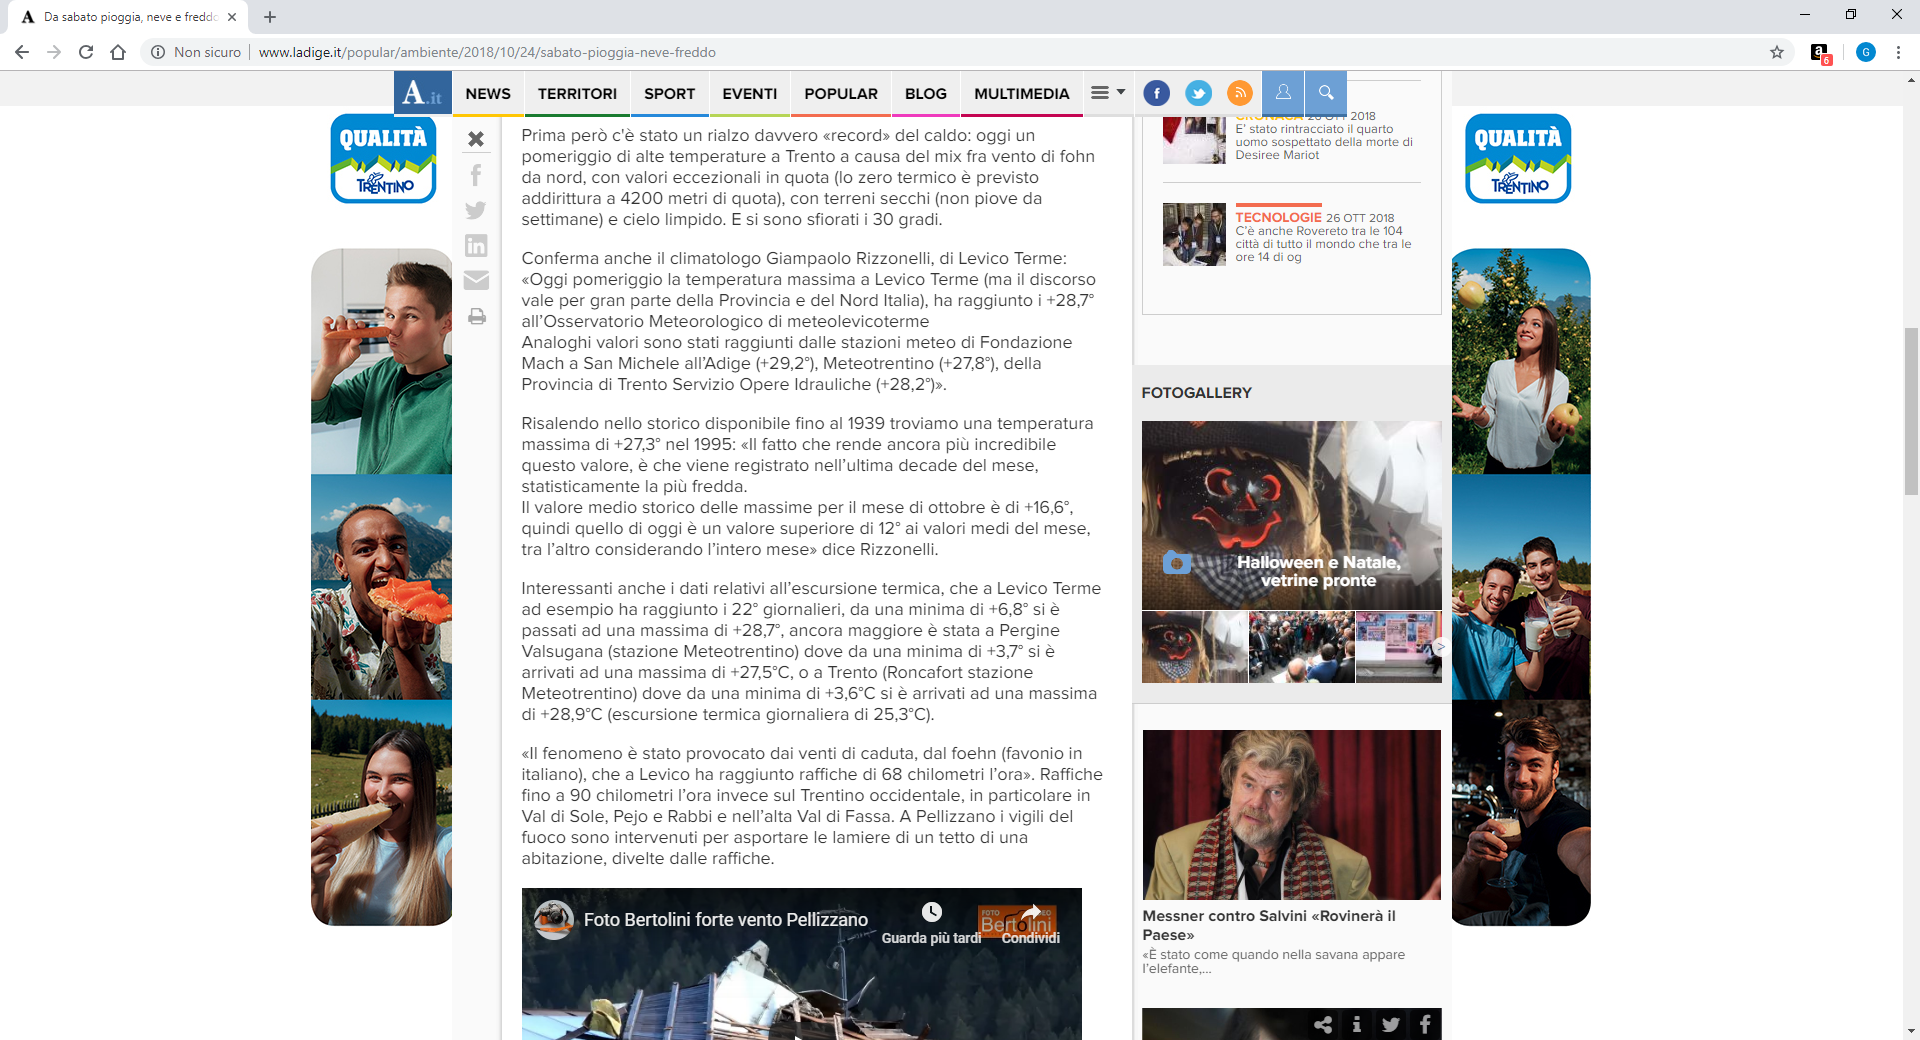Open user login profile icon

[1283, 93]
